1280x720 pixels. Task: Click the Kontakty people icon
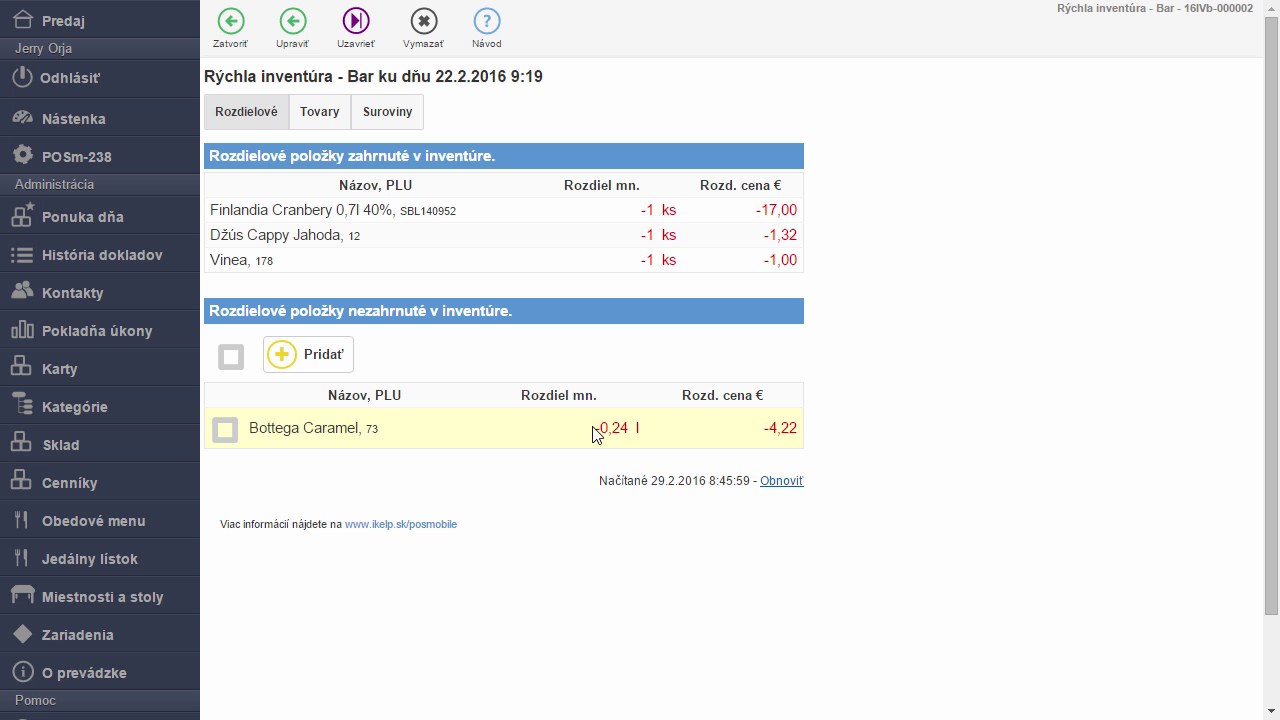point(23,292)
